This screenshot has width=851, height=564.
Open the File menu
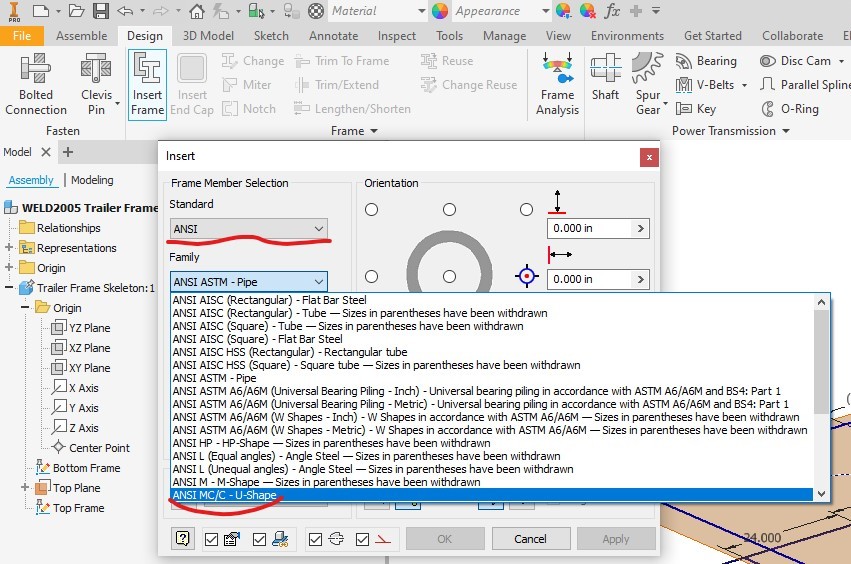22,36
